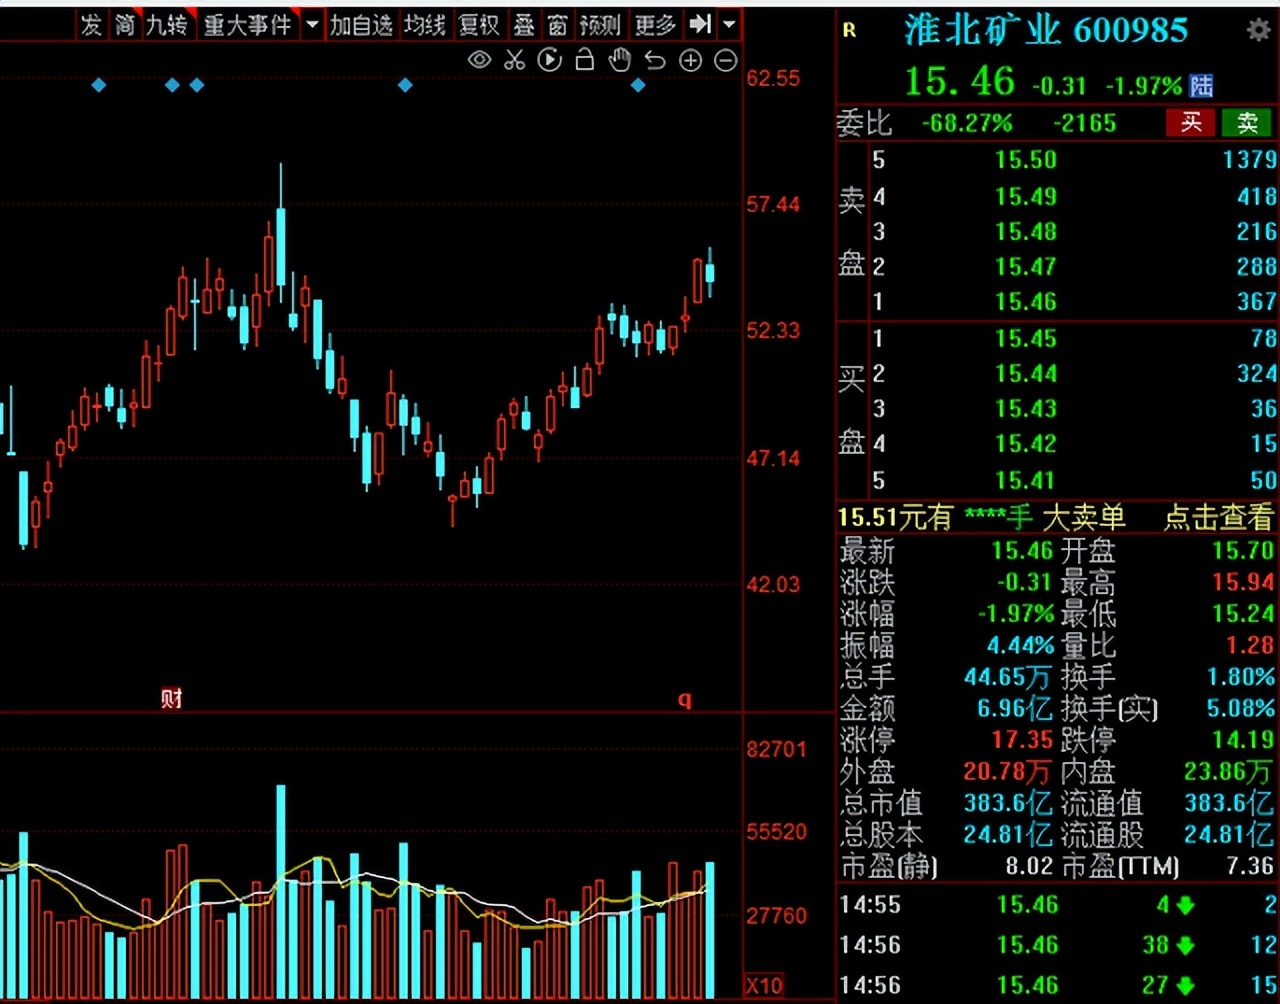
Task: Click the red 买 buy button
Action: click(x=1190, y=123)
